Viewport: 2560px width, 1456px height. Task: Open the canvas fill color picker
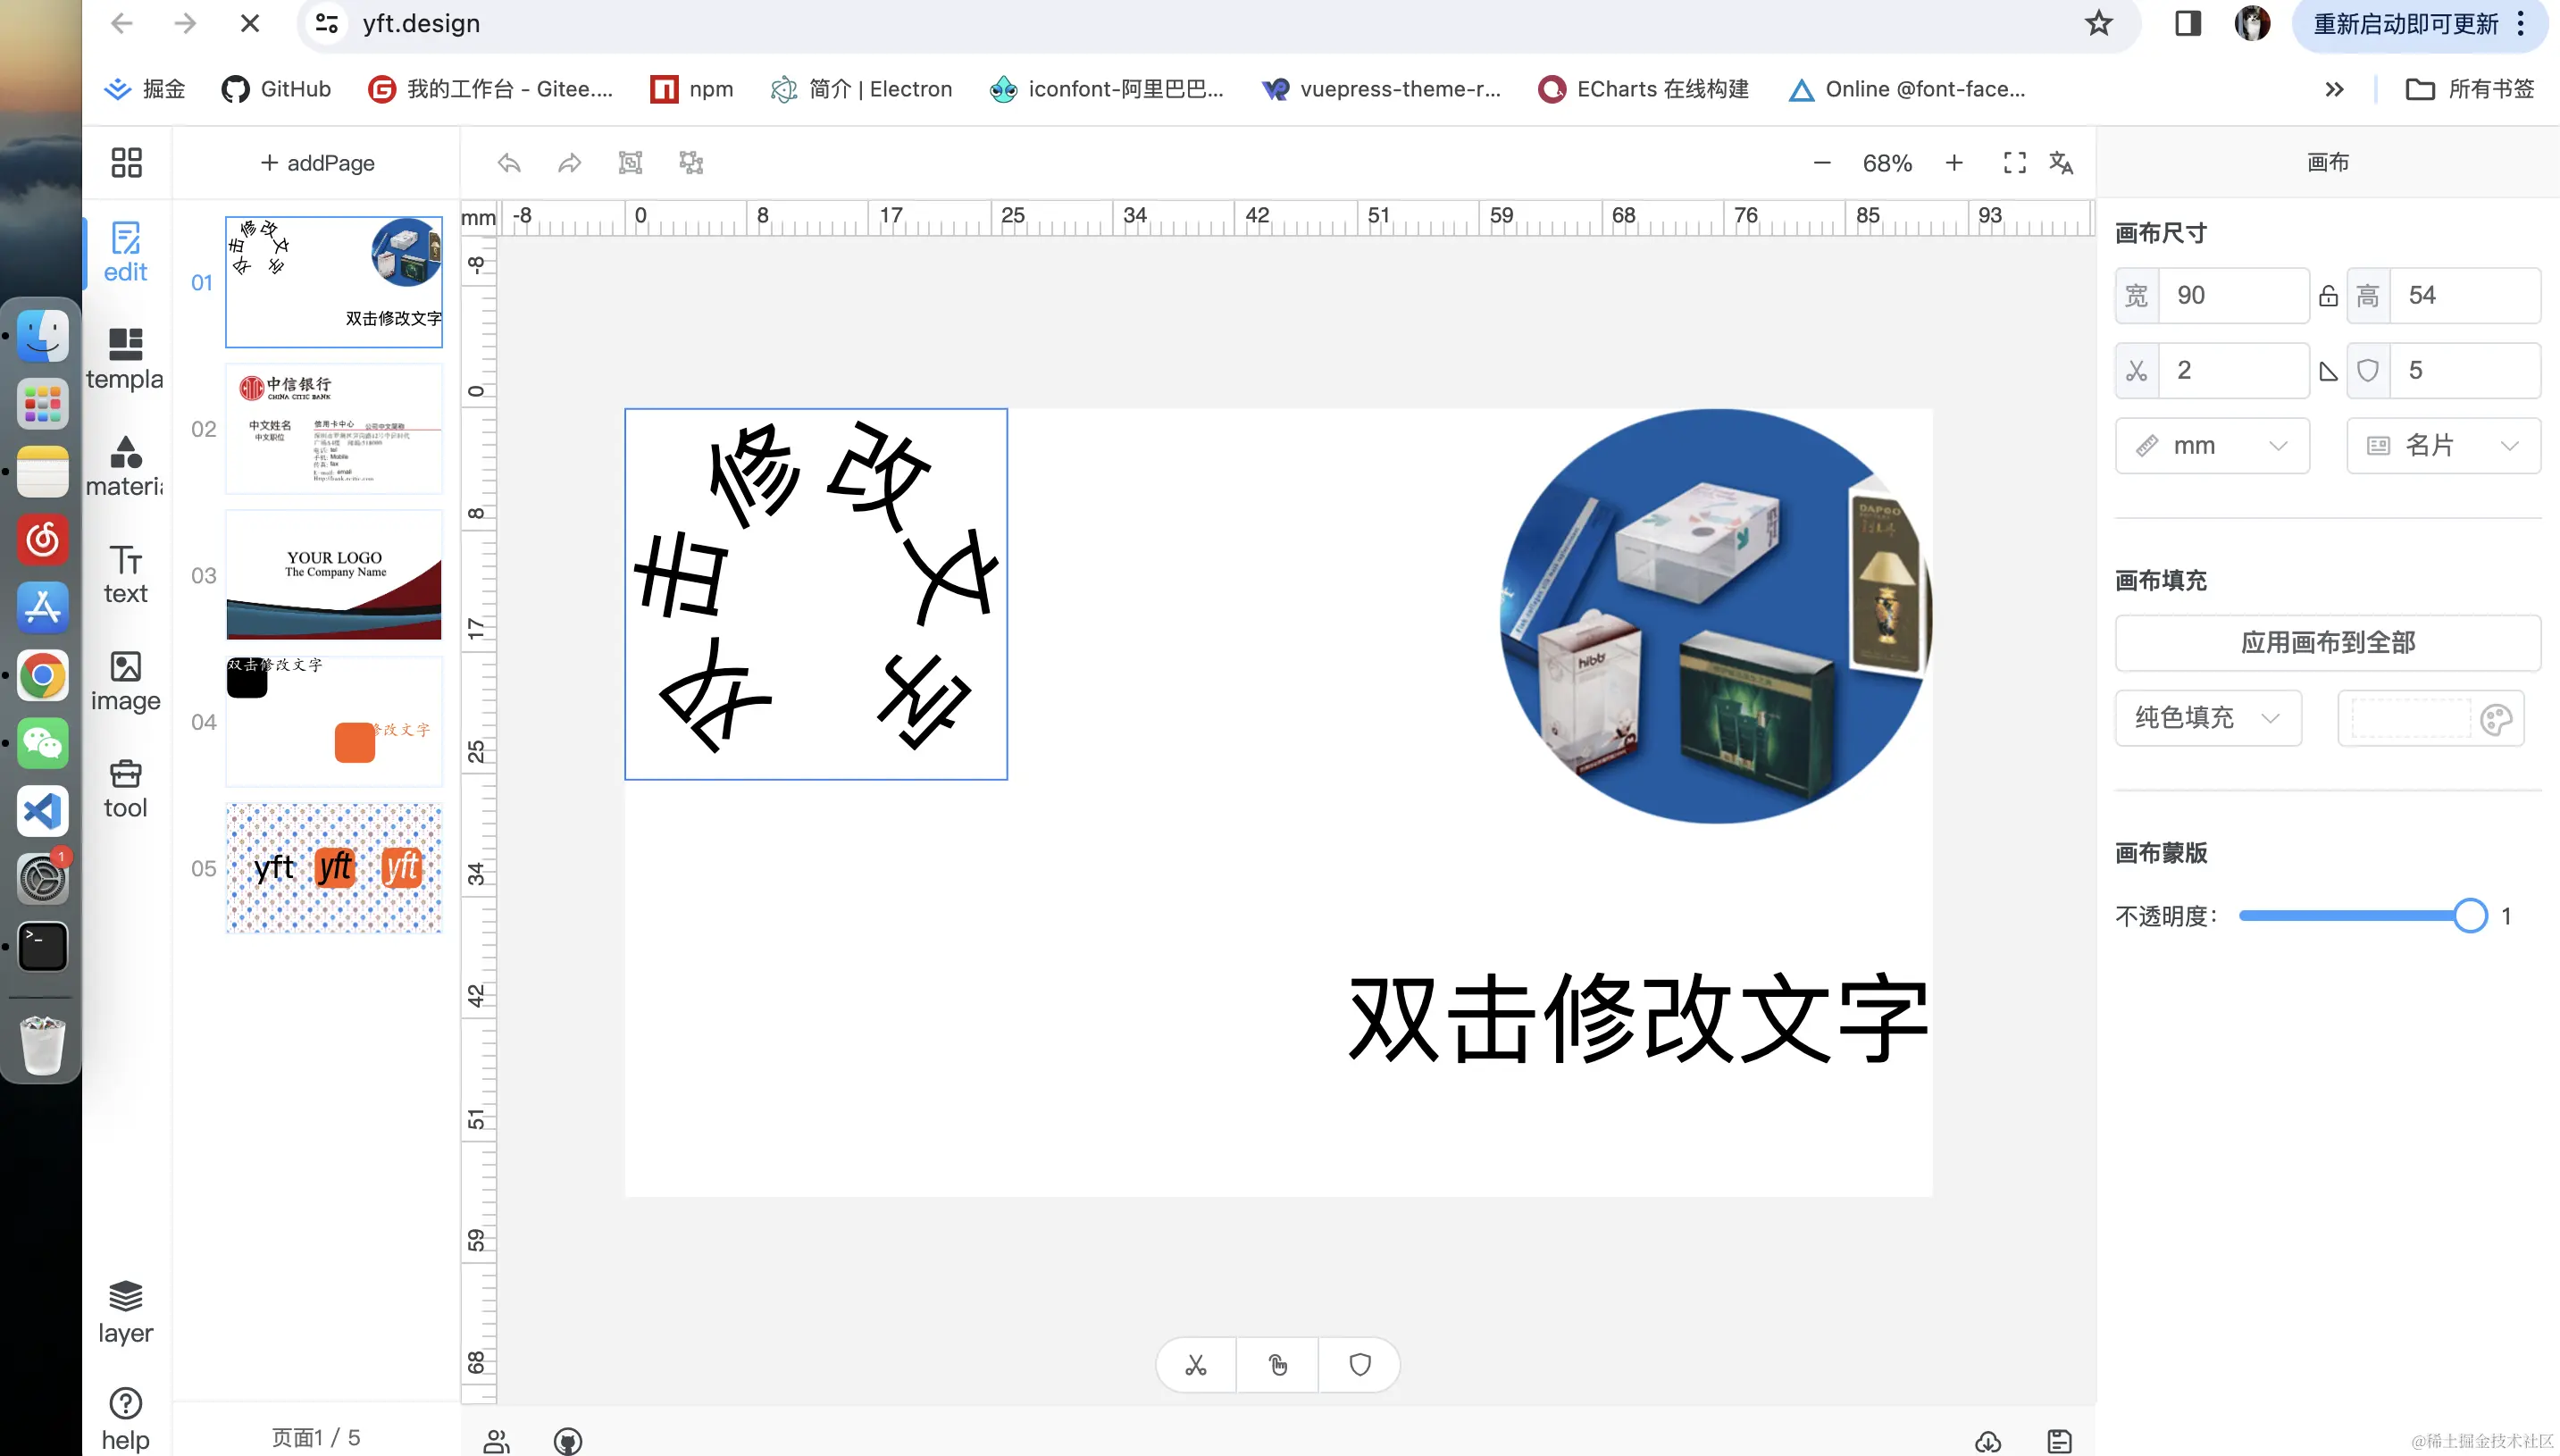[x=2430, y=718]
